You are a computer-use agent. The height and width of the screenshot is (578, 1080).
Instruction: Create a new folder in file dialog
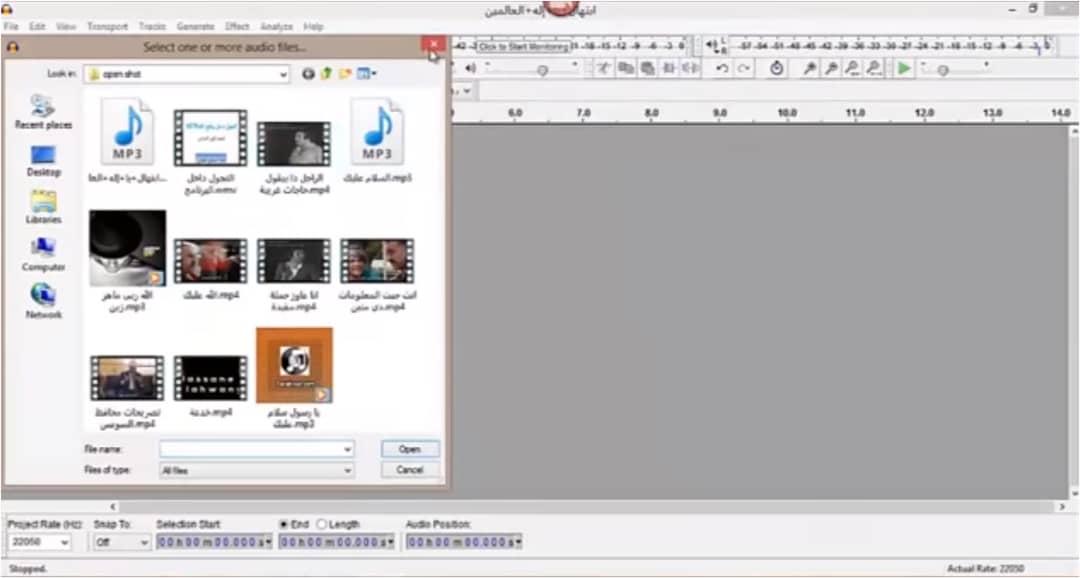click(344, 74)
